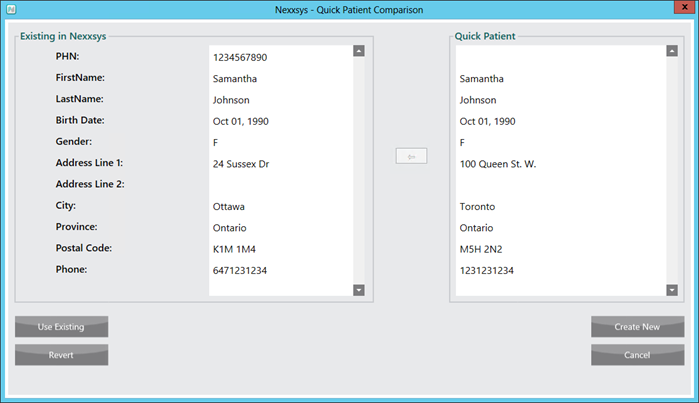Click scroll-down arrow in Quick Patient list
The image size is (699, 403).
672,290
